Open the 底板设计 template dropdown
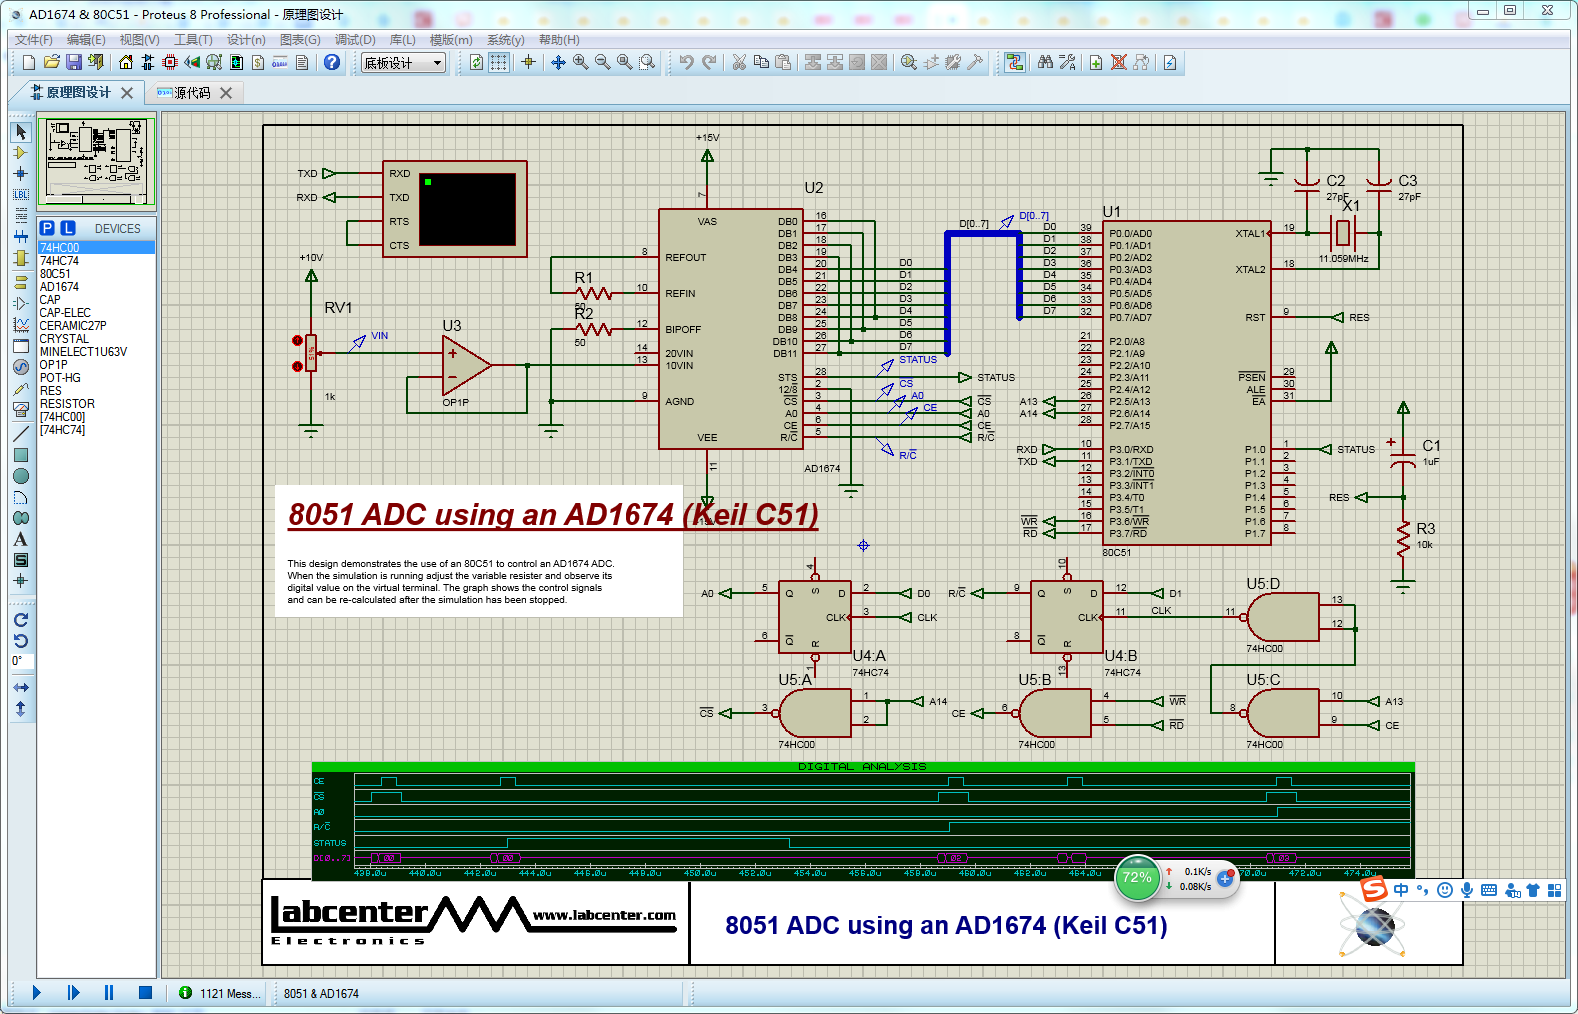The image size is (1578, 1014). point(403,63)
